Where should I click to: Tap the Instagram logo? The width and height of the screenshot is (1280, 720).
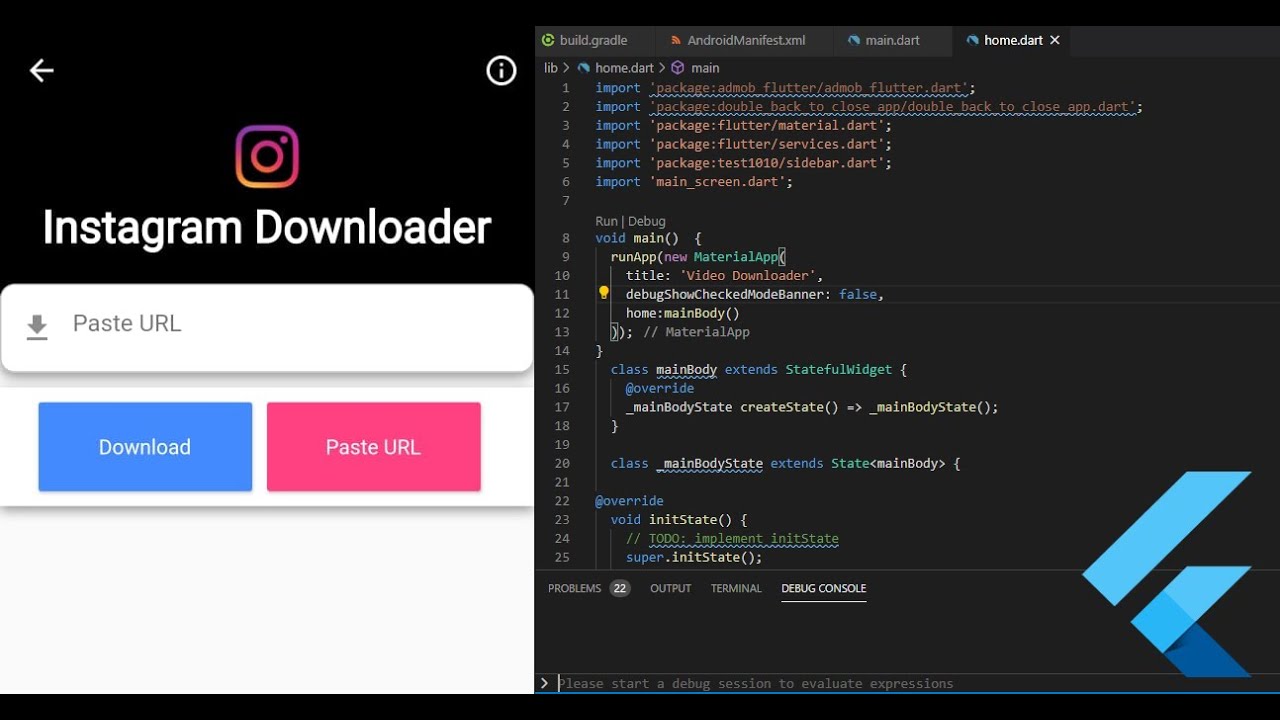click(267, 156)
